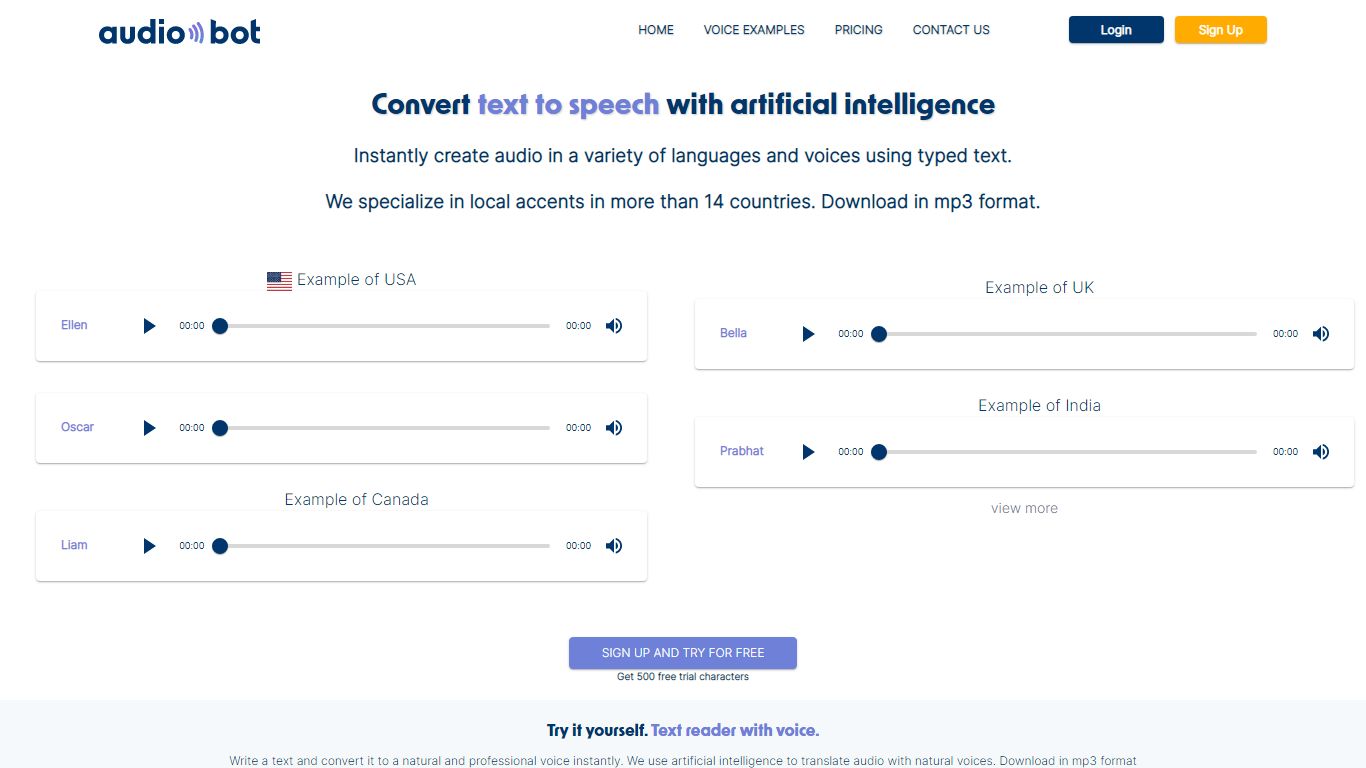Toggle volume on Liam's audio player
Screen dimensions: 1366x768
(x=613, y=545)
